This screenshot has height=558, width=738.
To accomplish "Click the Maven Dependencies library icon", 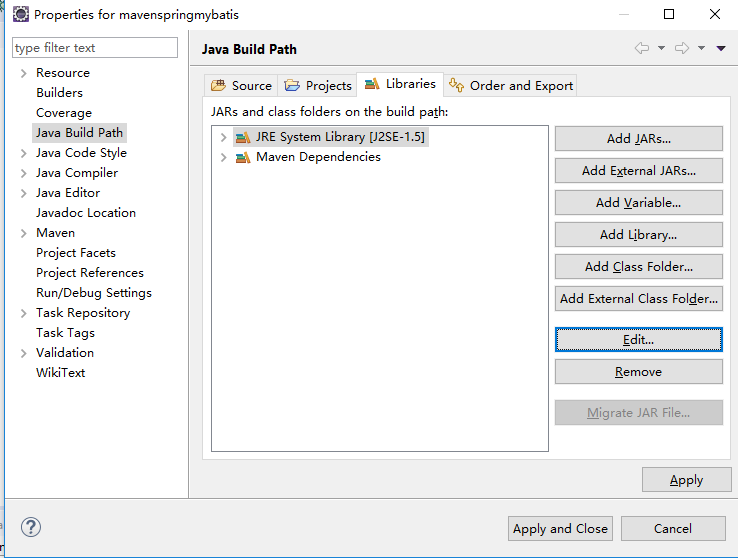I will tap(243, 157).
